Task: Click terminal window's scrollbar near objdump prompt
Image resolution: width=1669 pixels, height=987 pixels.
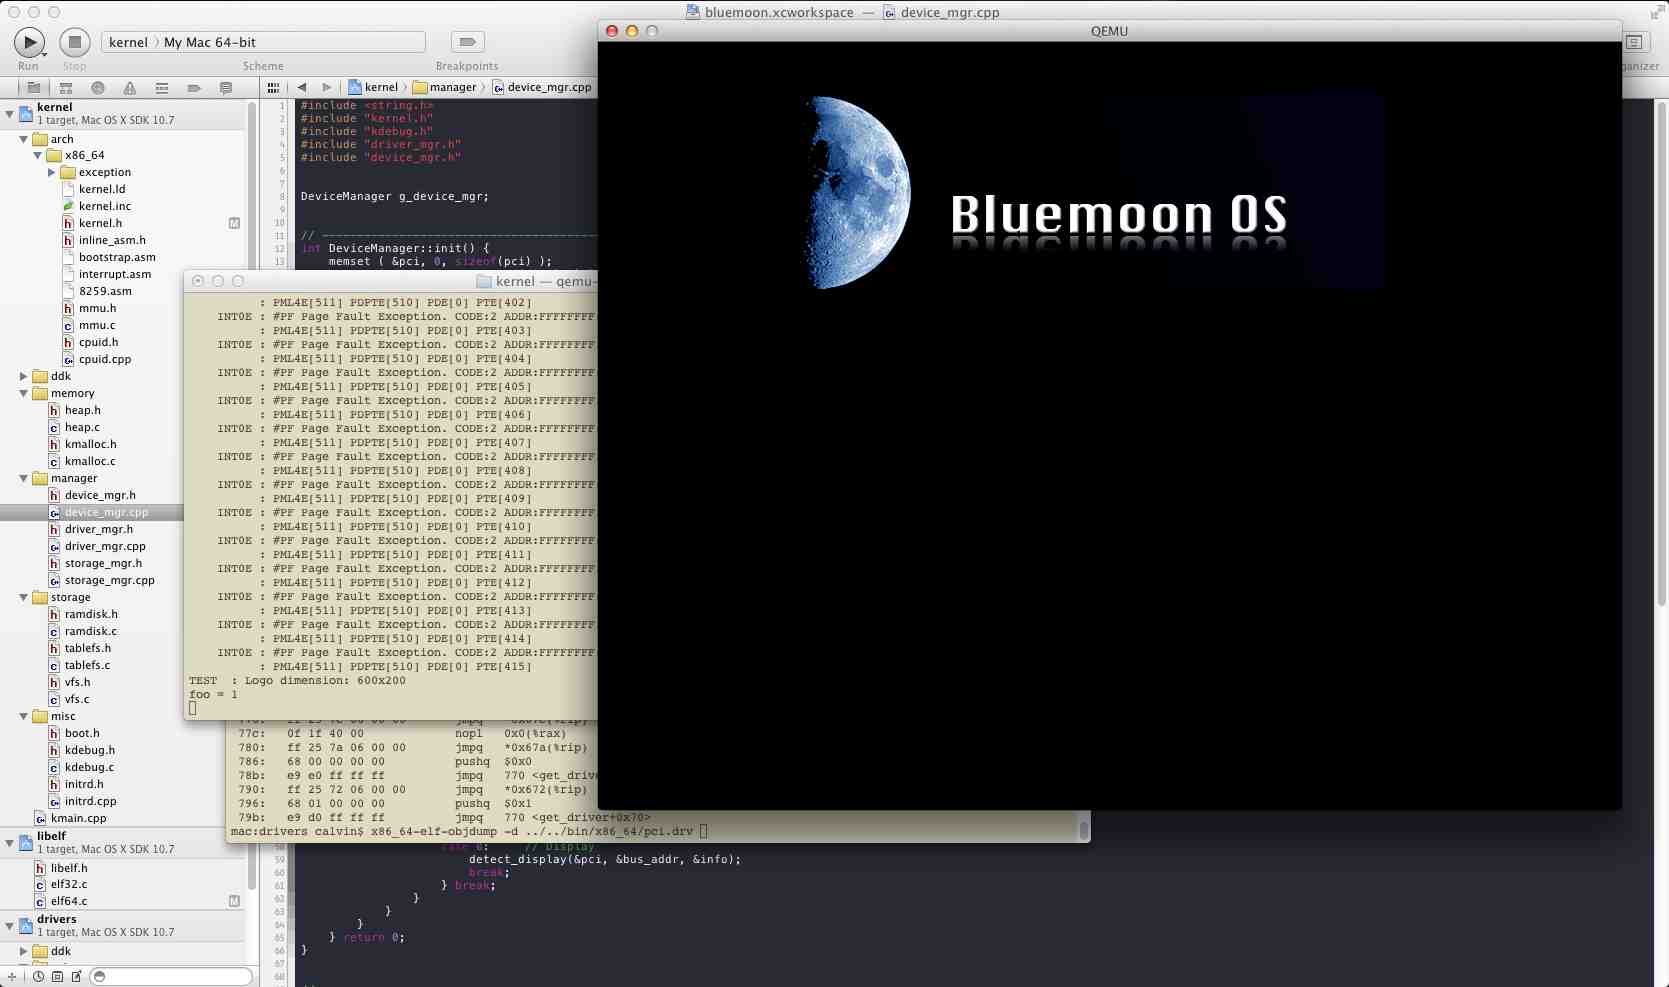Action: [x=1083, y=829]
